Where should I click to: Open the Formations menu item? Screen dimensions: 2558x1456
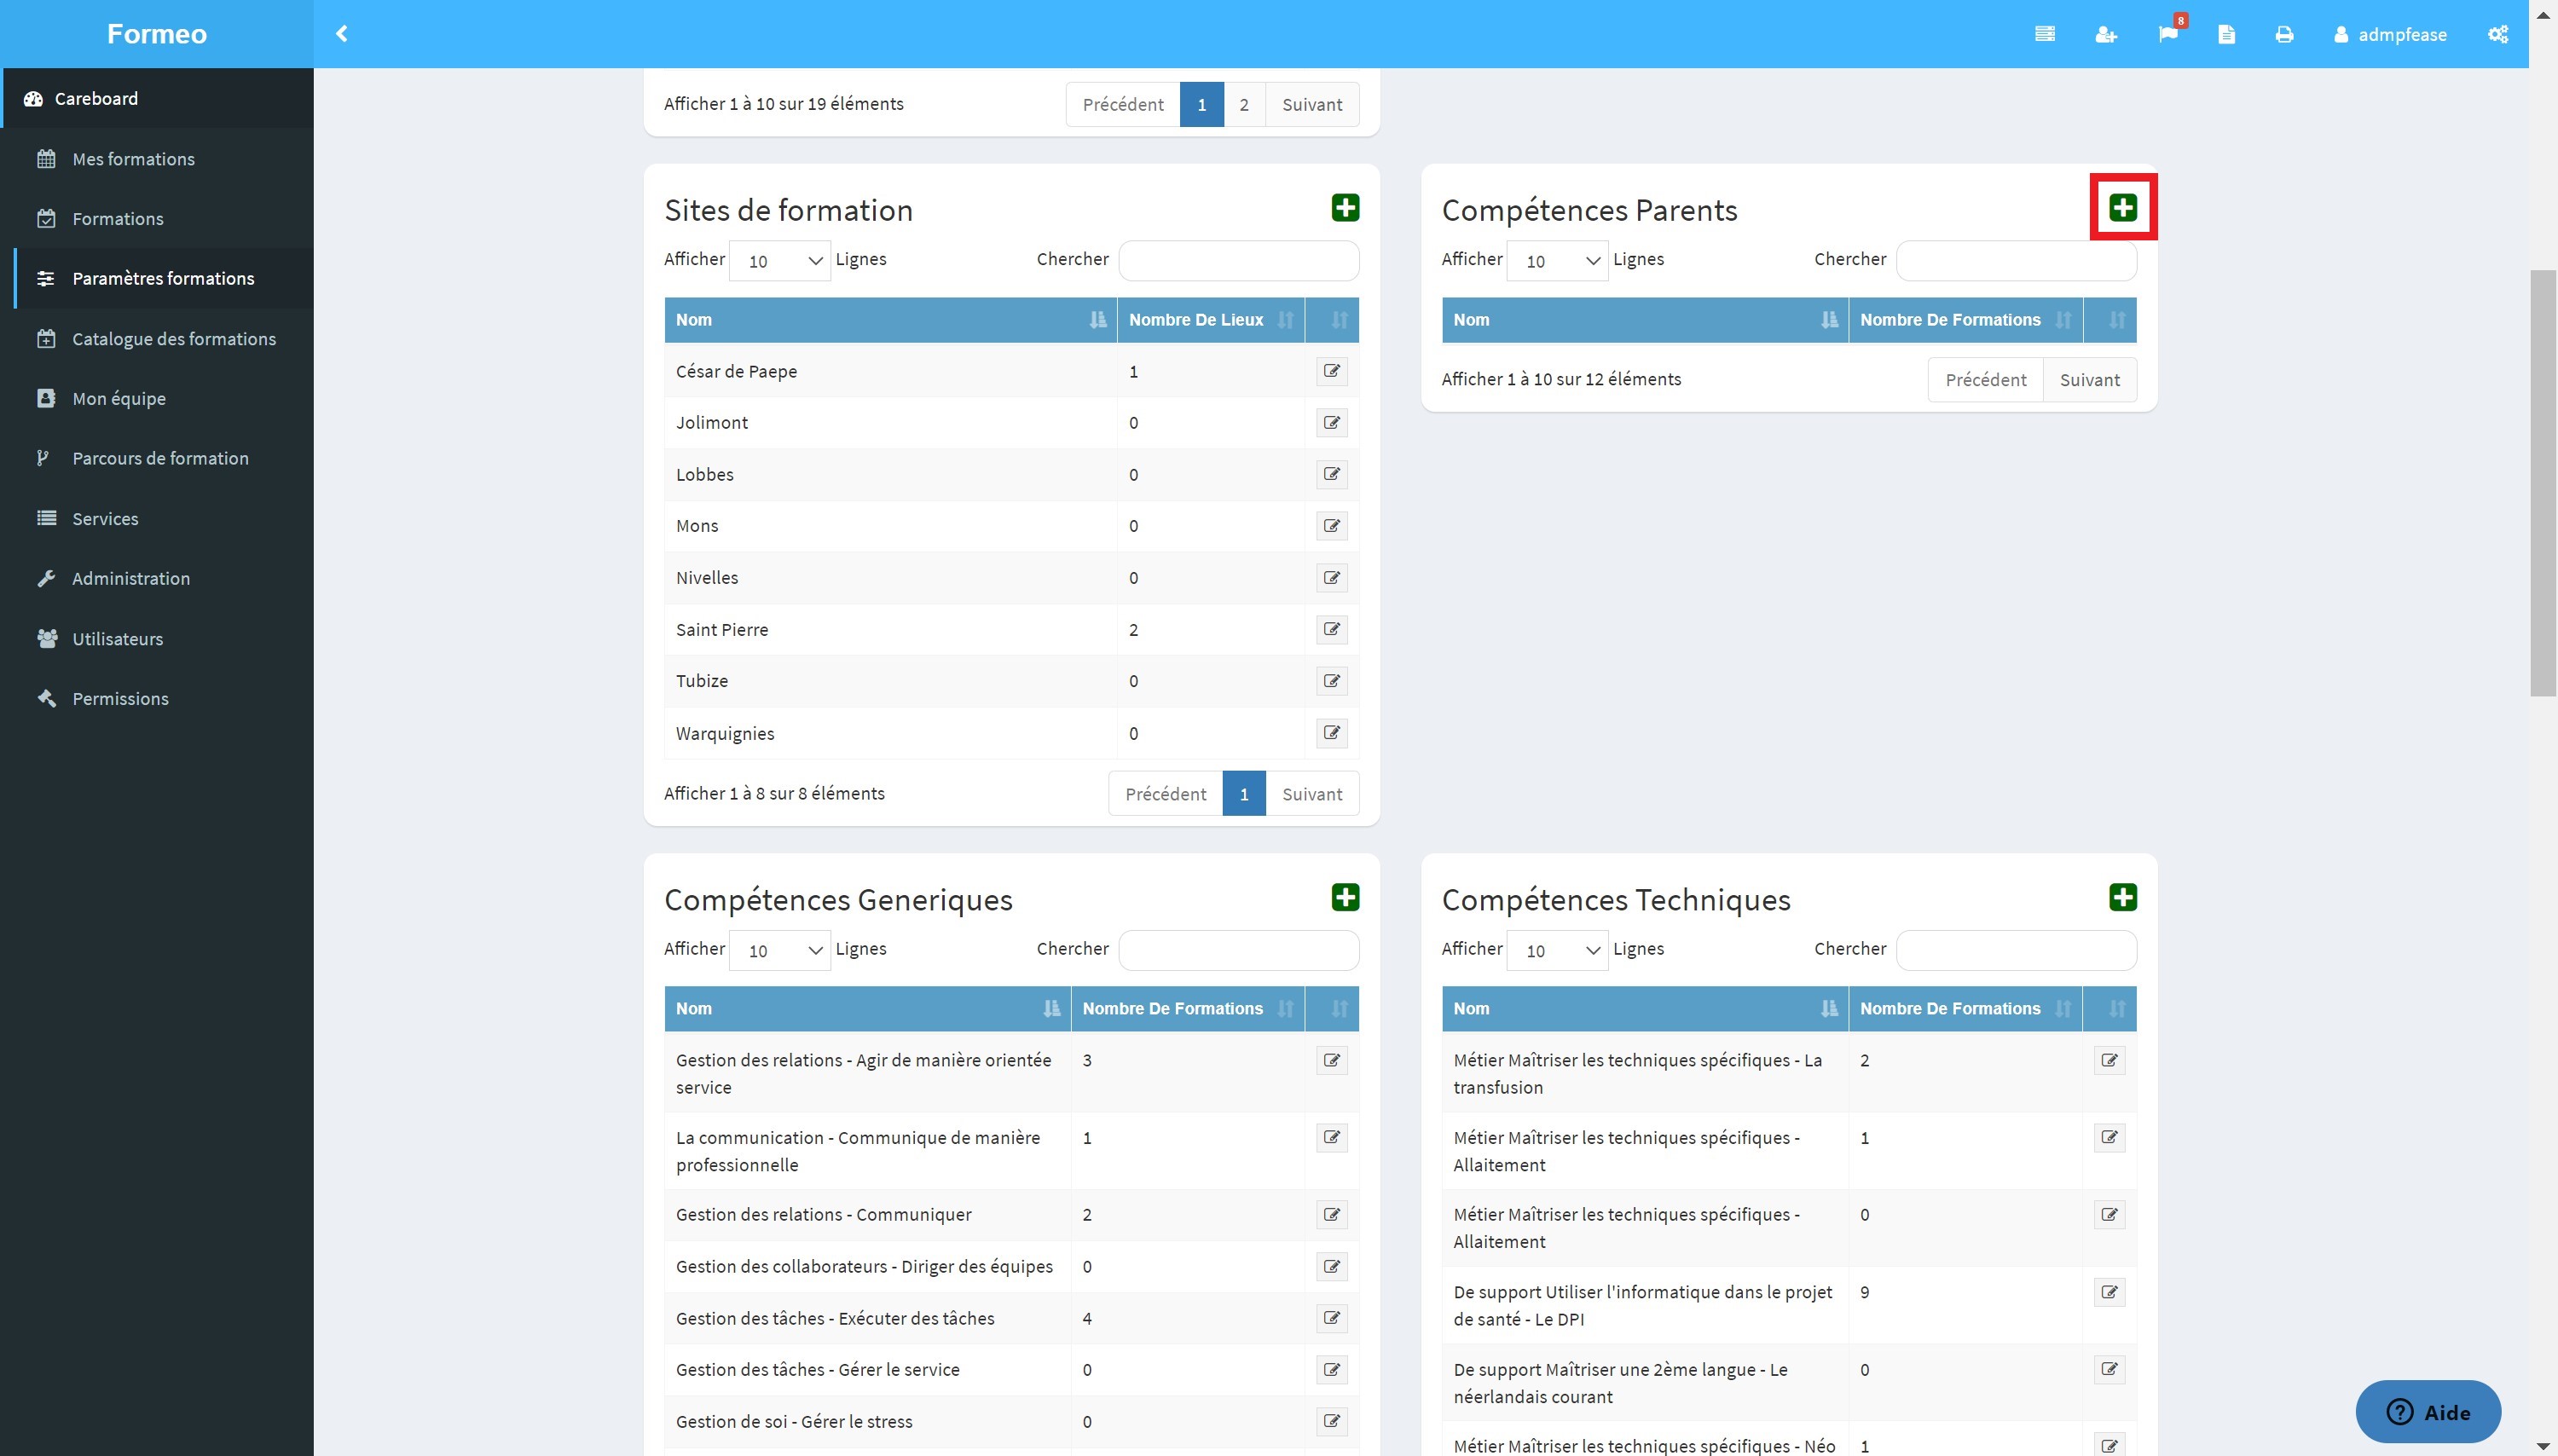(158, 218)
